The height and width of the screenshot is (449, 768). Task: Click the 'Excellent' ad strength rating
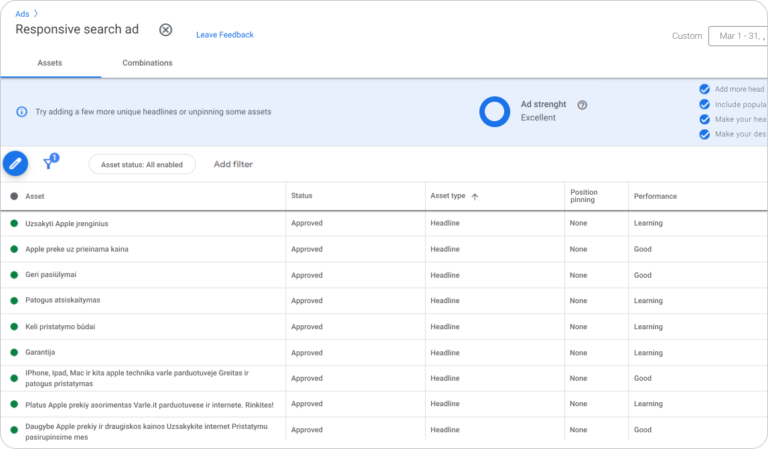(x=538, y=118)
